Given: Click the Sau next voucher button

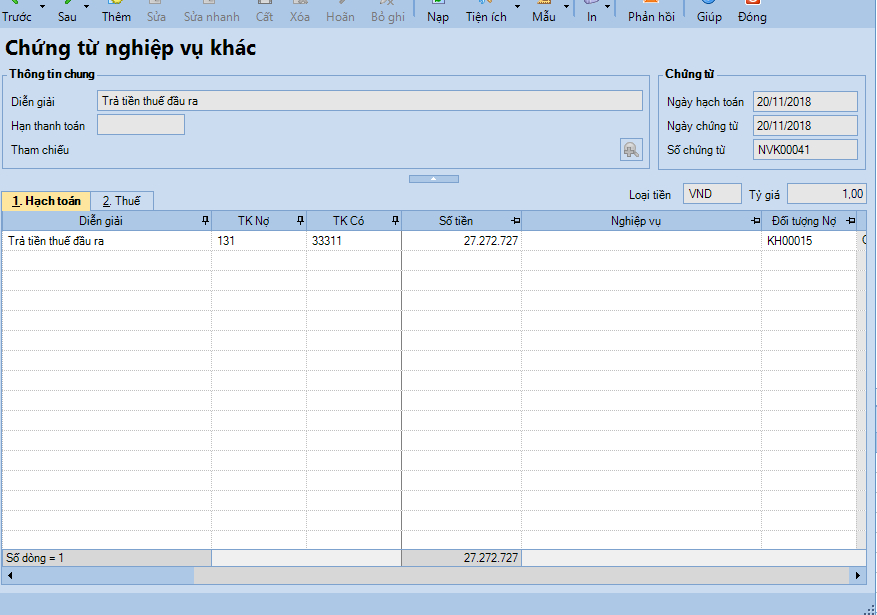Looking at the screenshot, I should point(67,12).
